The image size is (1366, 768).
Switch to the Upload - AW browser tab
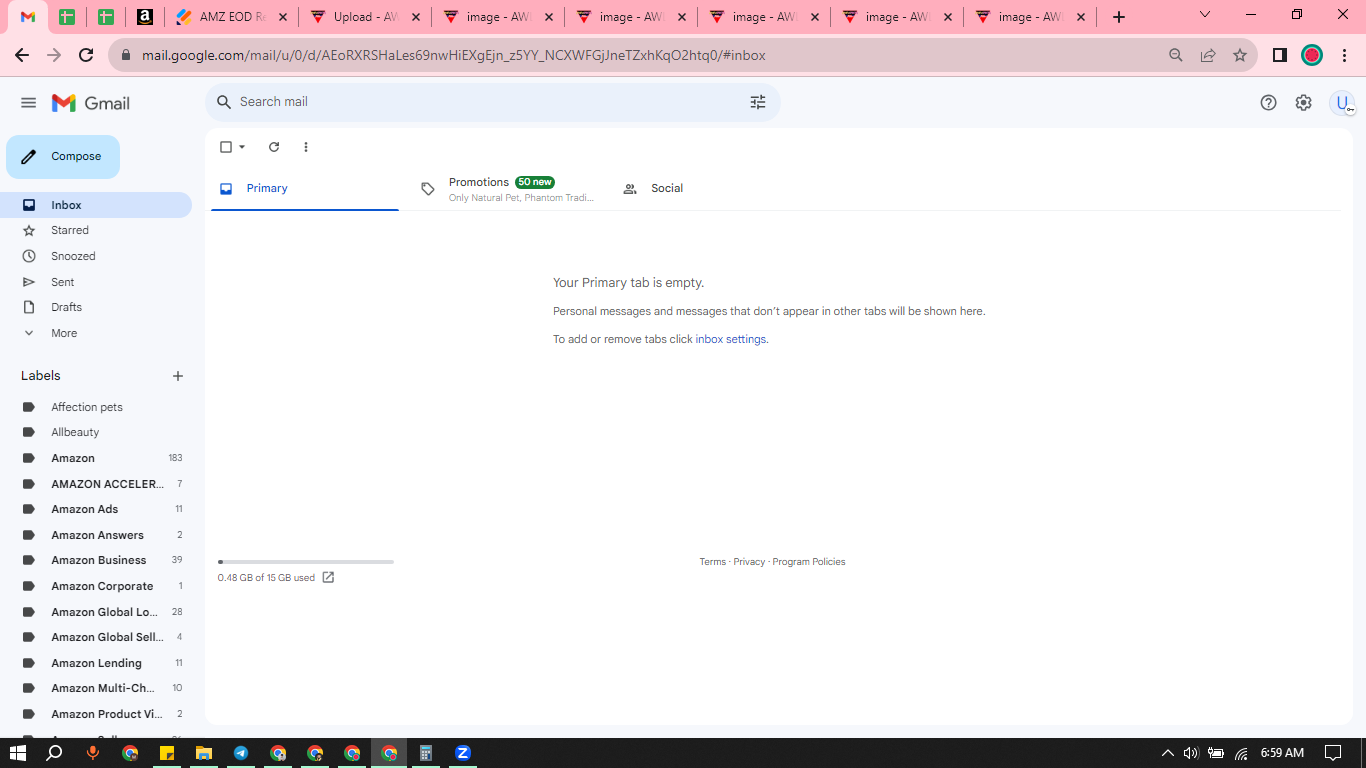click(366, 17)
